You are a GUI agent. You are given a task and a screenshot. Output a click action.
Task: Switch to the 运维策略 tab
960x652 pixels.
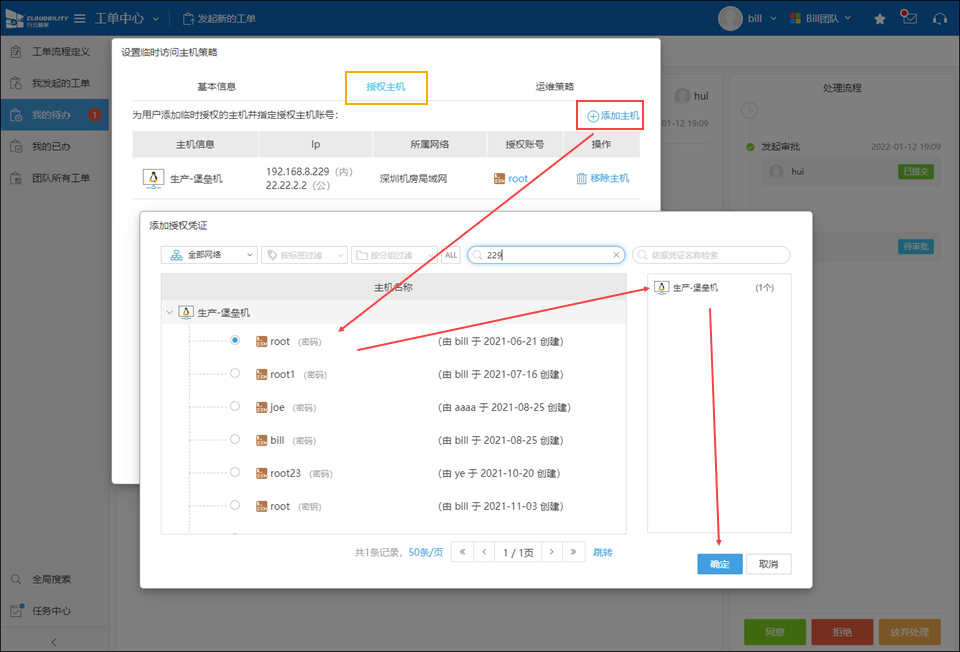(x=555, y=87)
